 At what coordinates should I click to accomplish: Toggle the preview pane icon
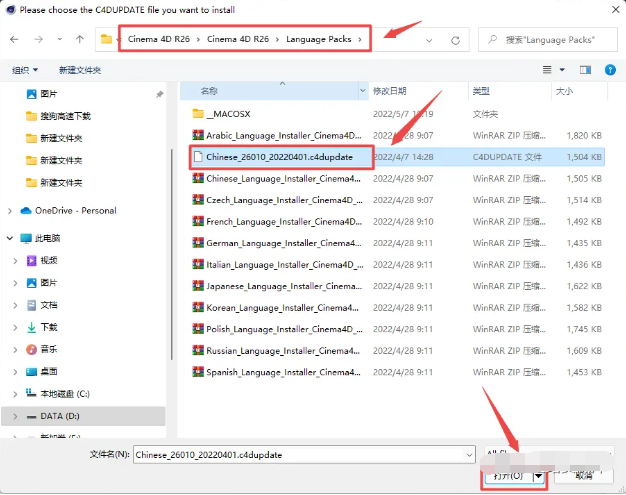tap(585, 69)
